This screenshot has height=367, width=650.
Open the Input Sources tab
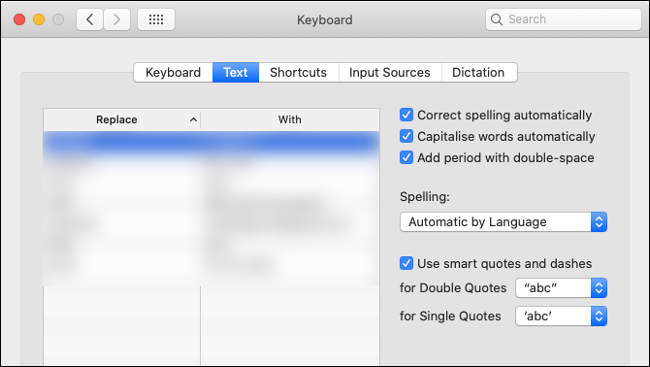pos(390,73)
